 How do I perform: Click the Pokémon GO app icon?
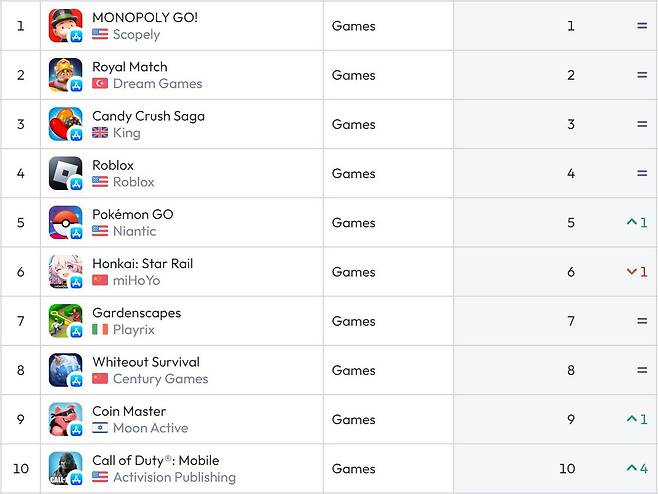point(65,222)
